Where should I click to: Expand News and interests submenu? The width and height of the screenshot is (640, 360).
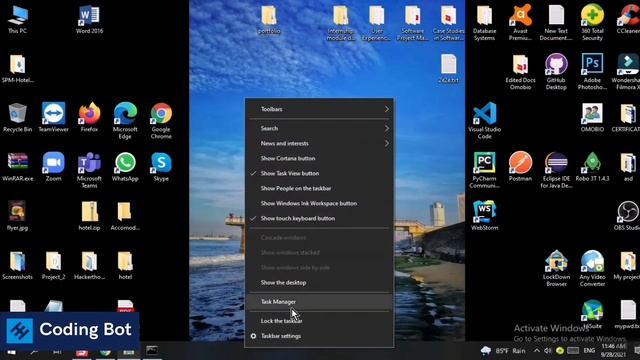point(320,143)
